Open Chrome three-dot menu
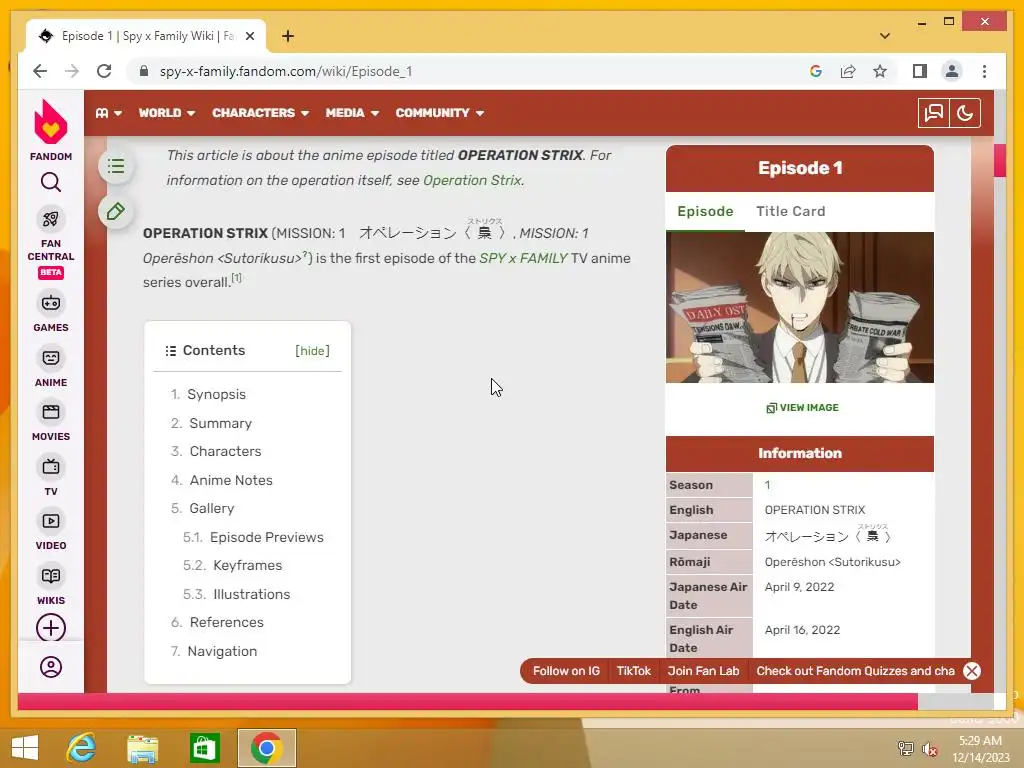Image resolution: width=1024 pixels, height=768 pixels. pyautogui.click(x=984, y=71)
